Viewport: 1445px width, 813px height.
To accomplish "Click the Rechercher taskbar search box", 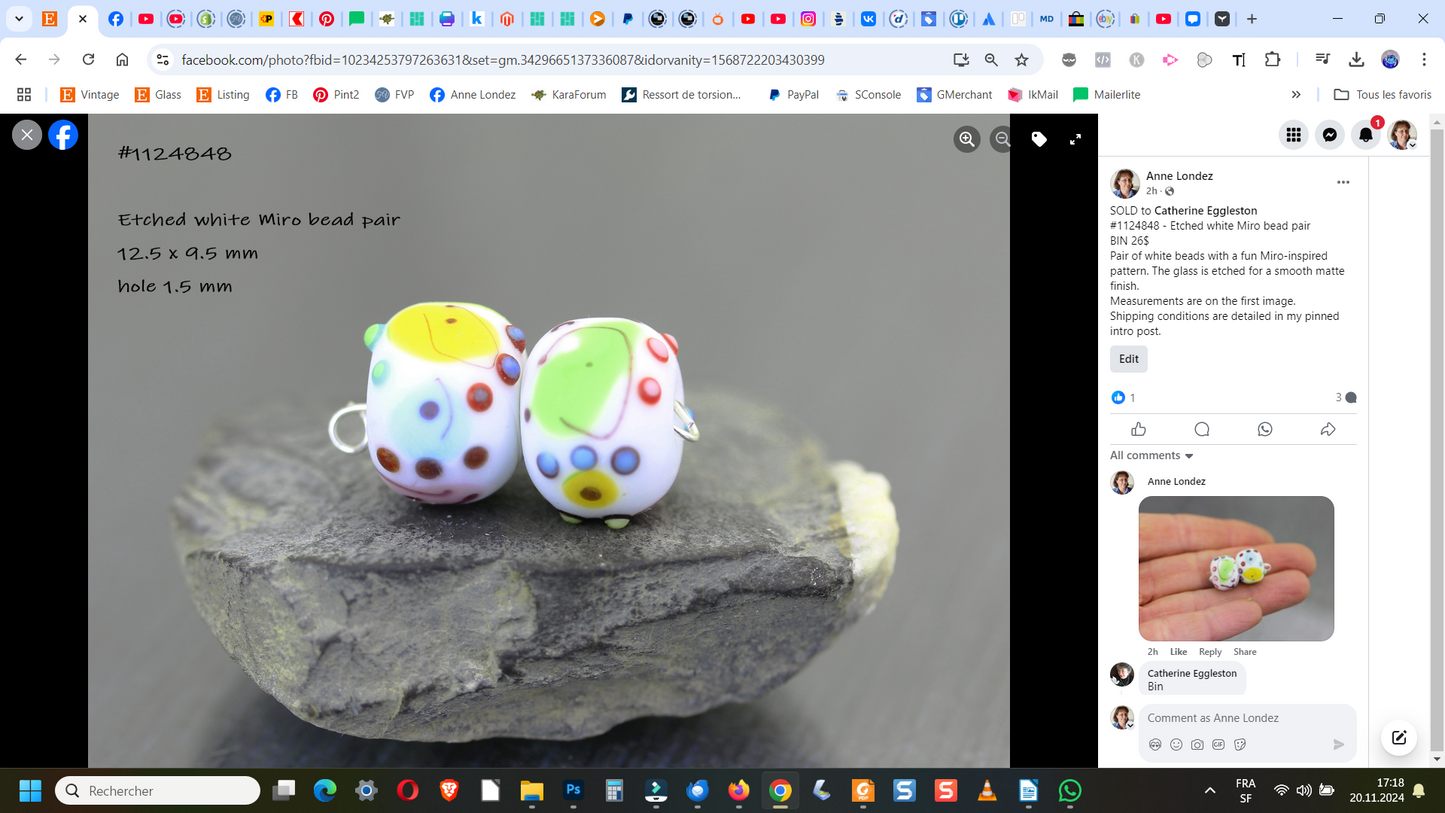I will click(x=158, y=791).
